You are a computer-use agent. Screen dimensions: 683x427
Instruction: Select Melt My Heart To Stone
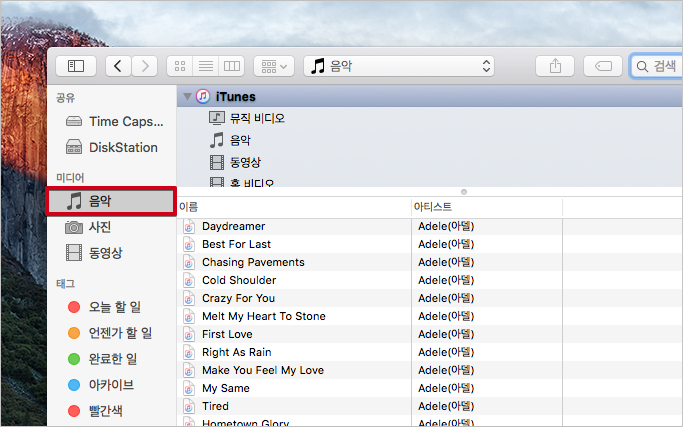pos(264,316)
